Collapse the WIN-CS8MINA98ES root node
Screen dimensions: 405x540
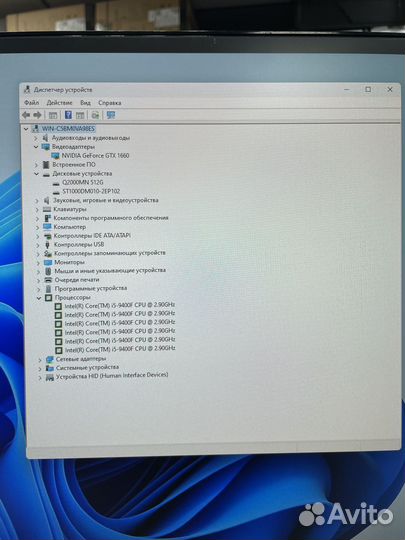pyautogui.click(x=26, y=129)
